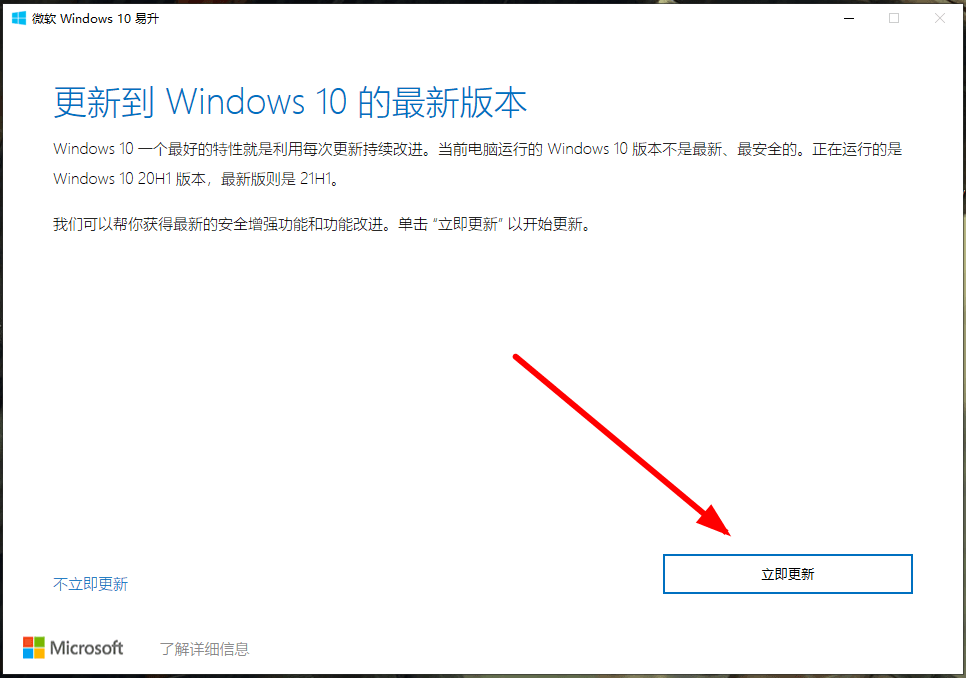Click the 21H1 version text

coord(315,179)
